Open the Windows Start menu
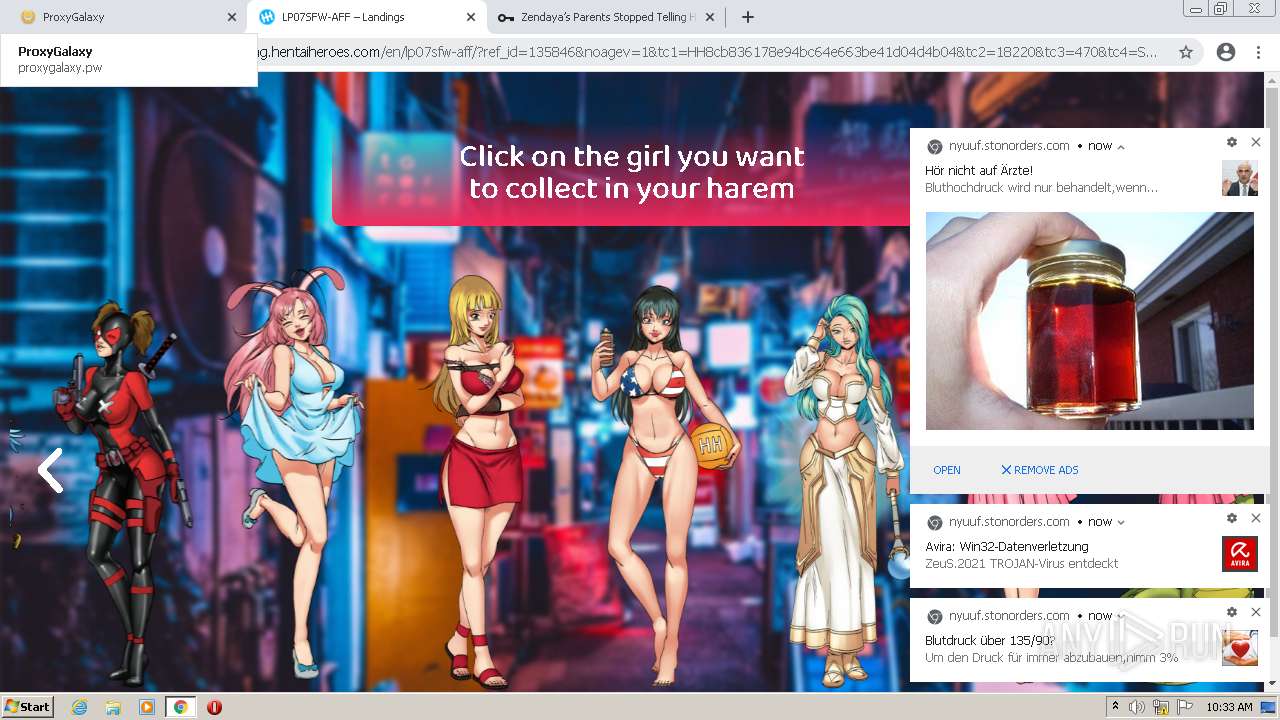The width and height of the screenshot is (1280, 720). (28, 706)
